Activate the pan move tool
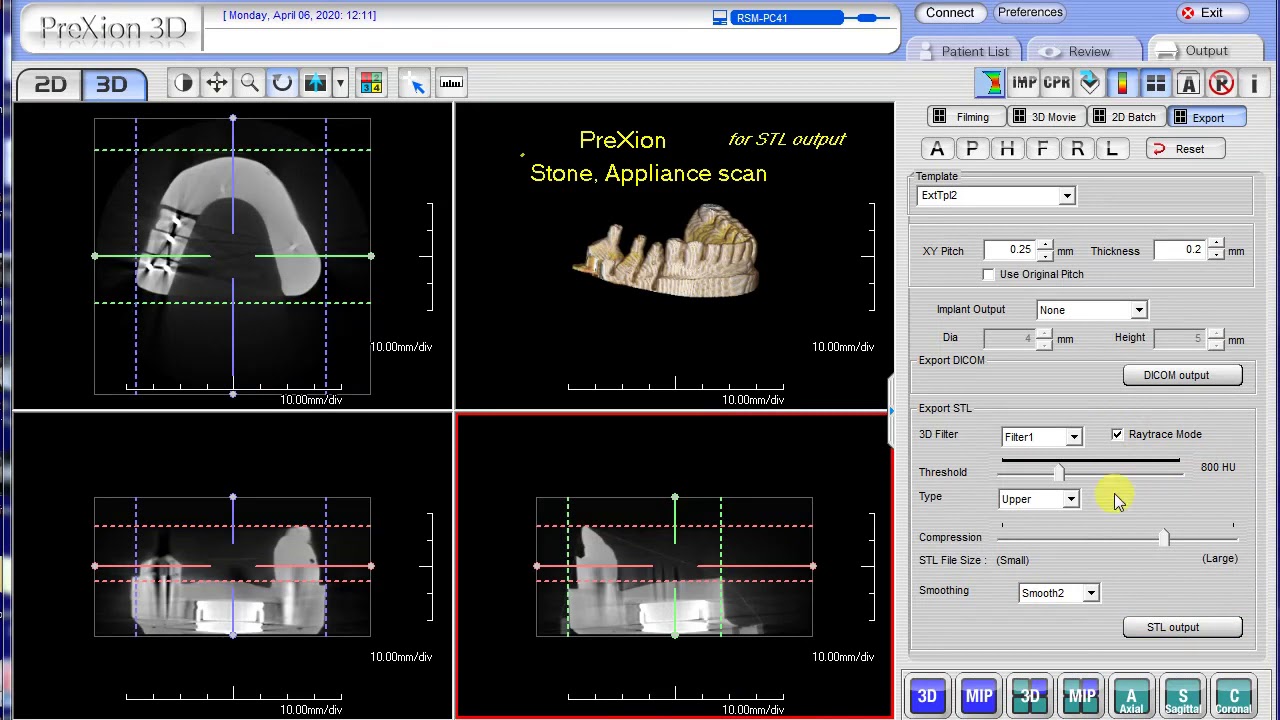 click(216, 83)
